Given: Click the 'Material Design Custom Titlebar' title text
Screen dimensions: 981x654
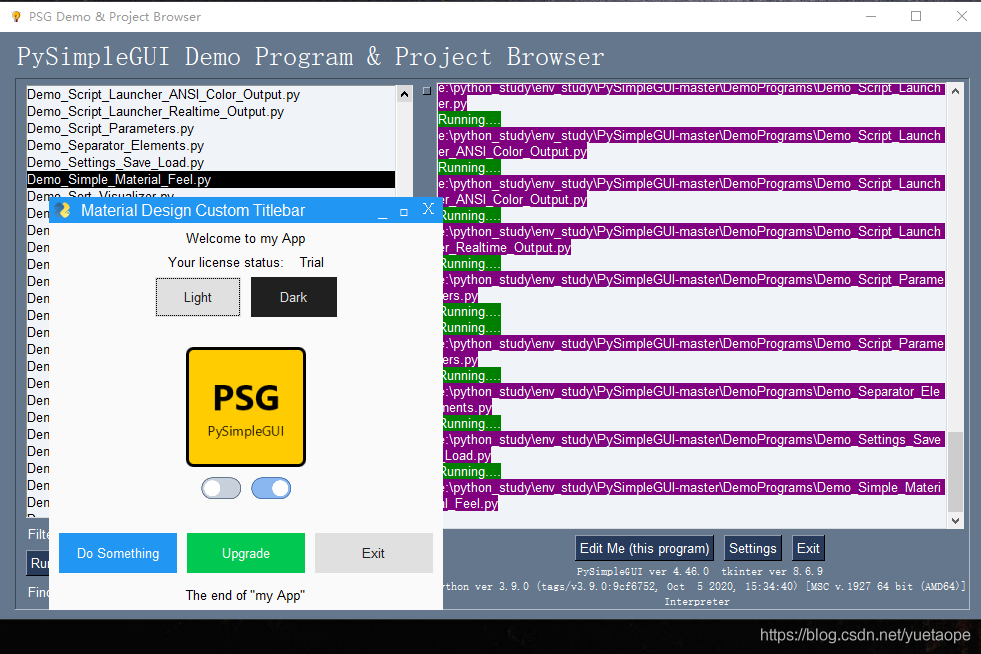Looking at the screenshot, I should [193, 210].
